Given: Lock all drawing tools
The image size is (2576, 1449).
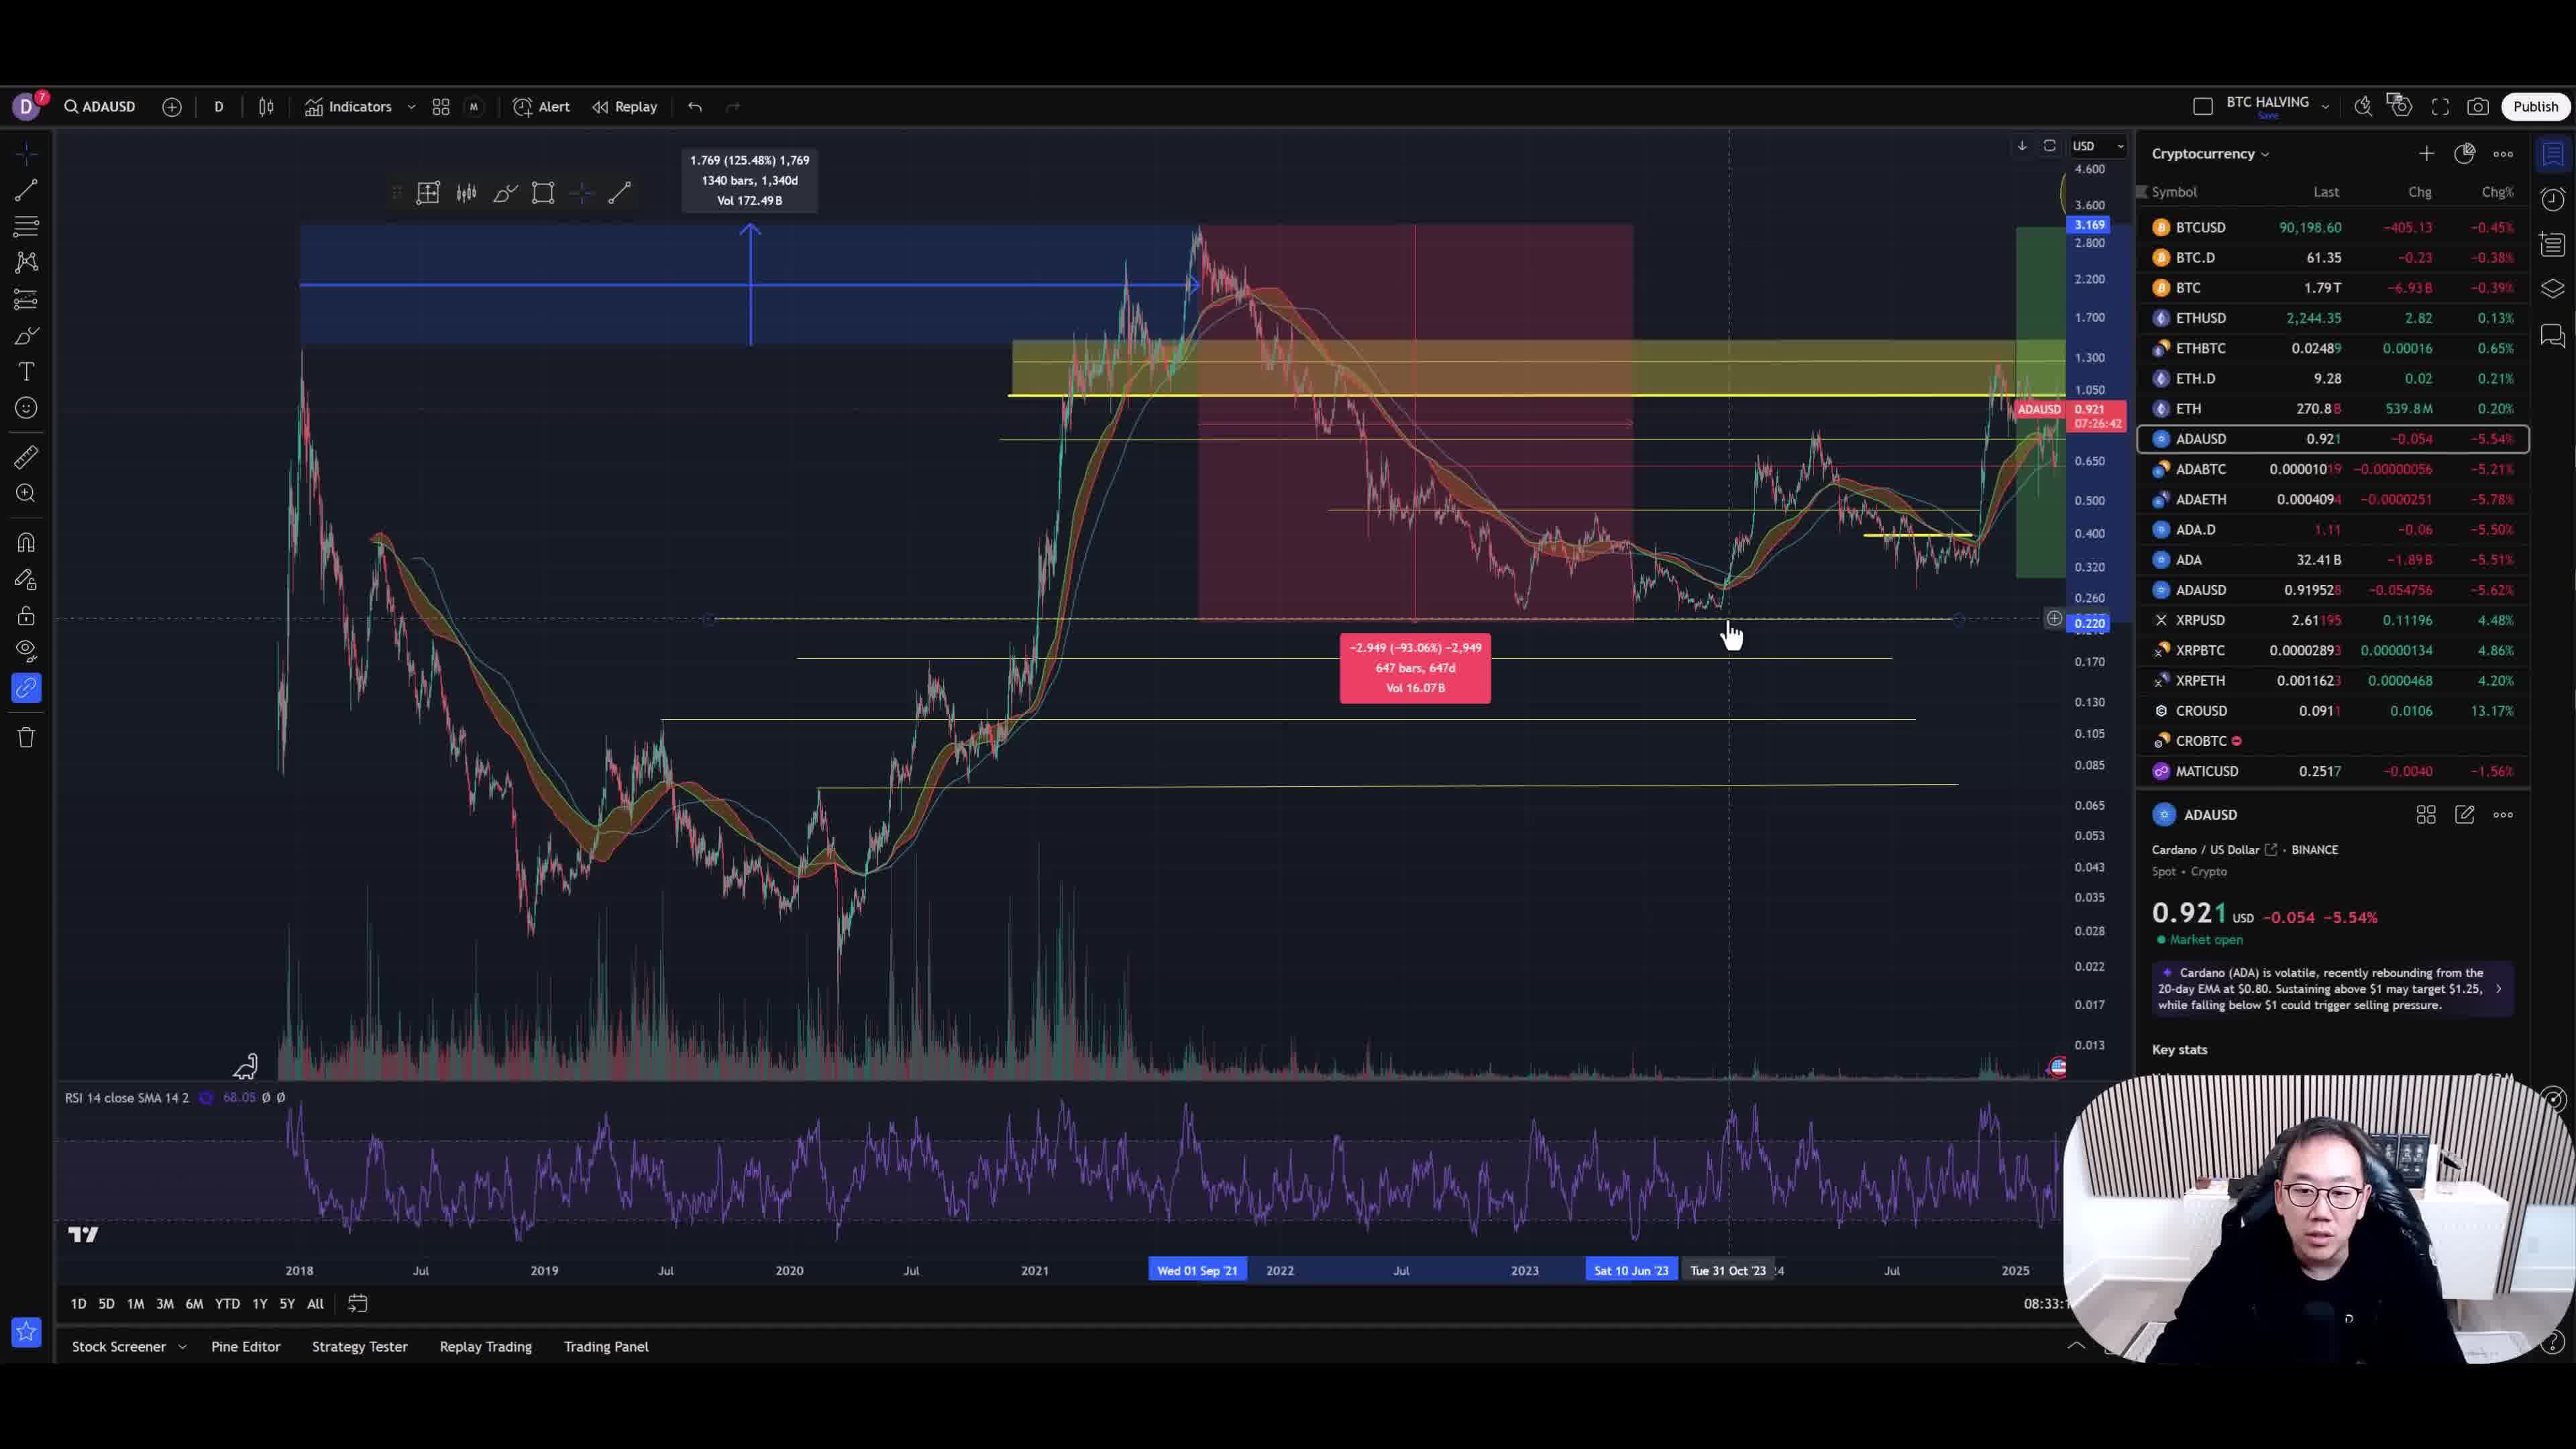Looking at the screenshot, I should [x=26, y=615].
